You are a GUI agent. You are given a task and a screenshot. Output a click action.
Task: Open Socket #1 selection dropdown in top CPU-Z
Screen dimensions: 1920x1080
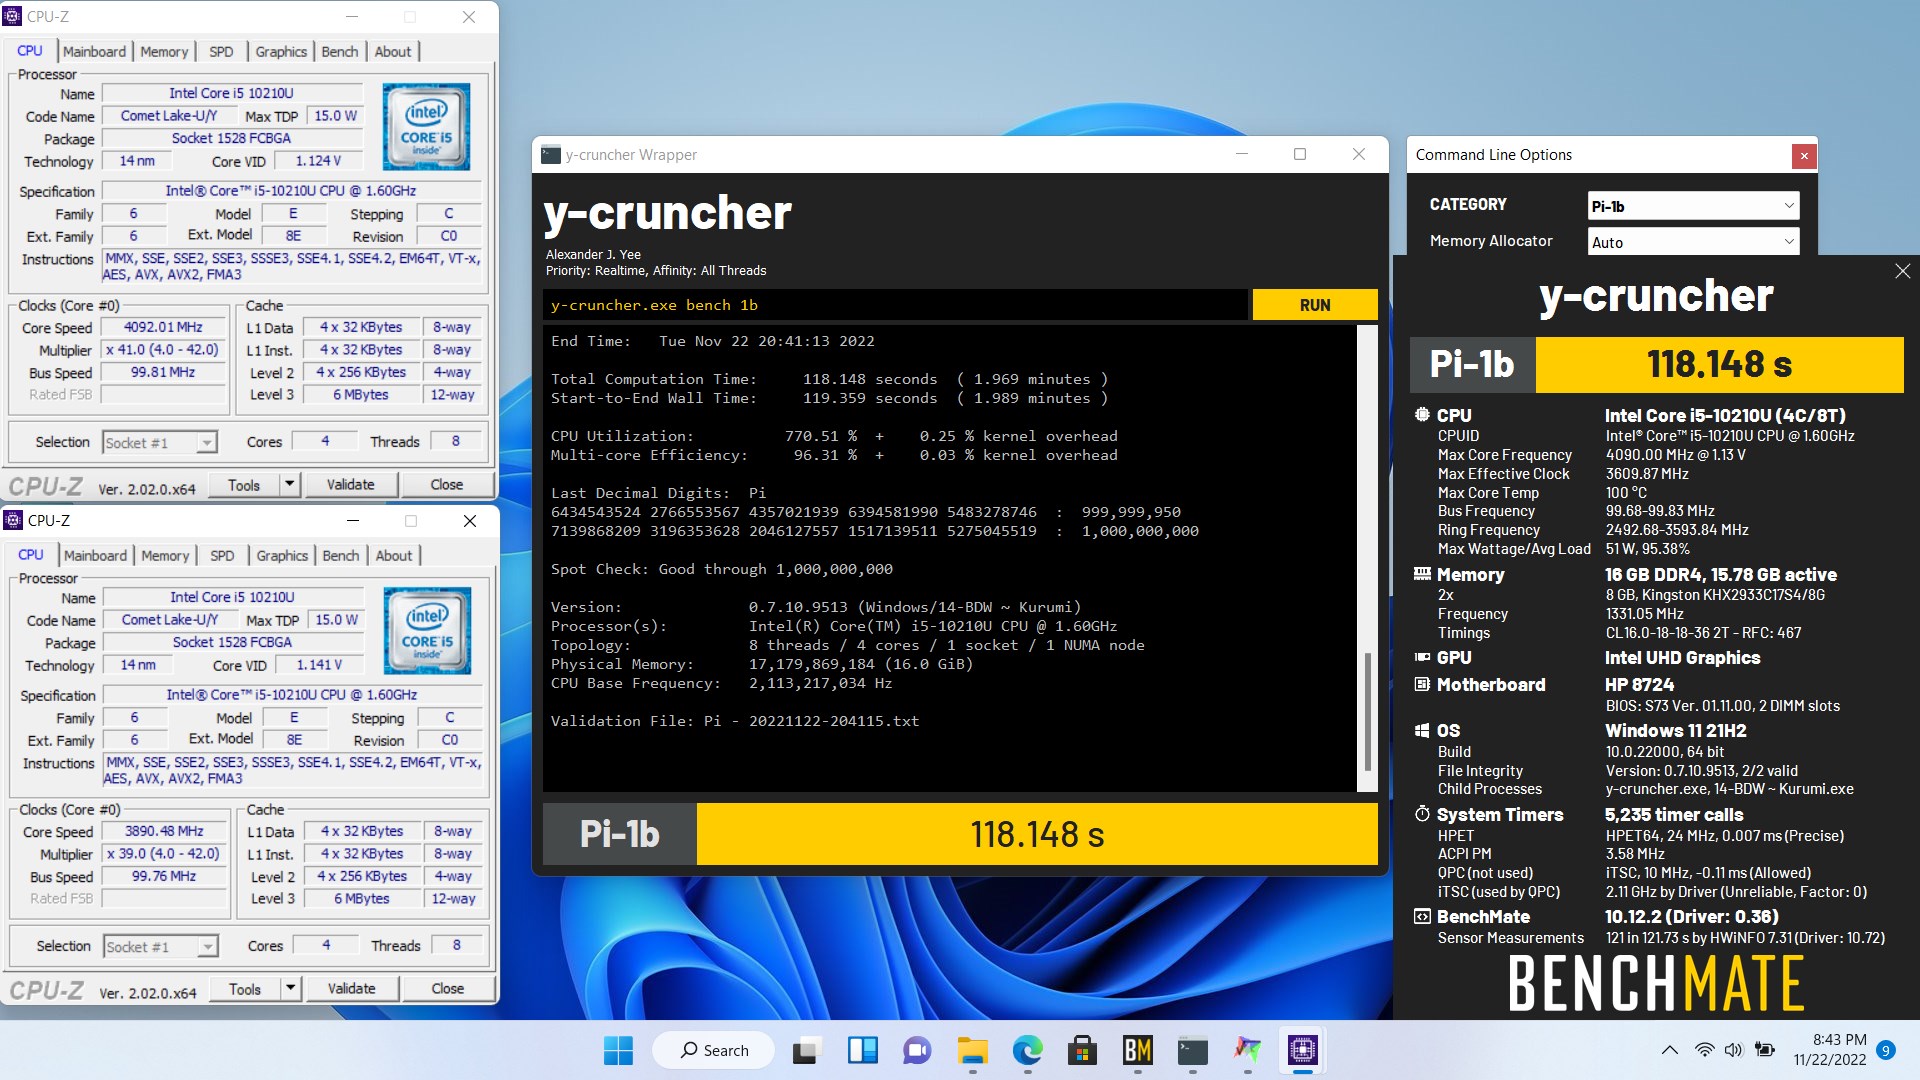[x=160, y=442]
